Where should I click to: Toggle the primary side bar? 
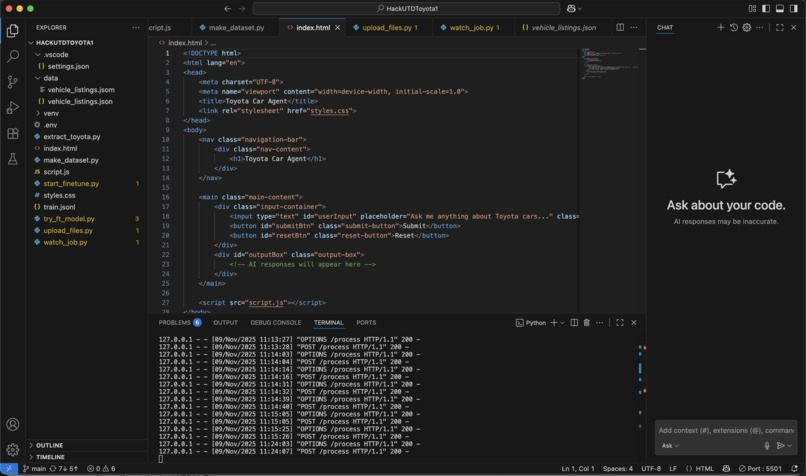[766, 8]
